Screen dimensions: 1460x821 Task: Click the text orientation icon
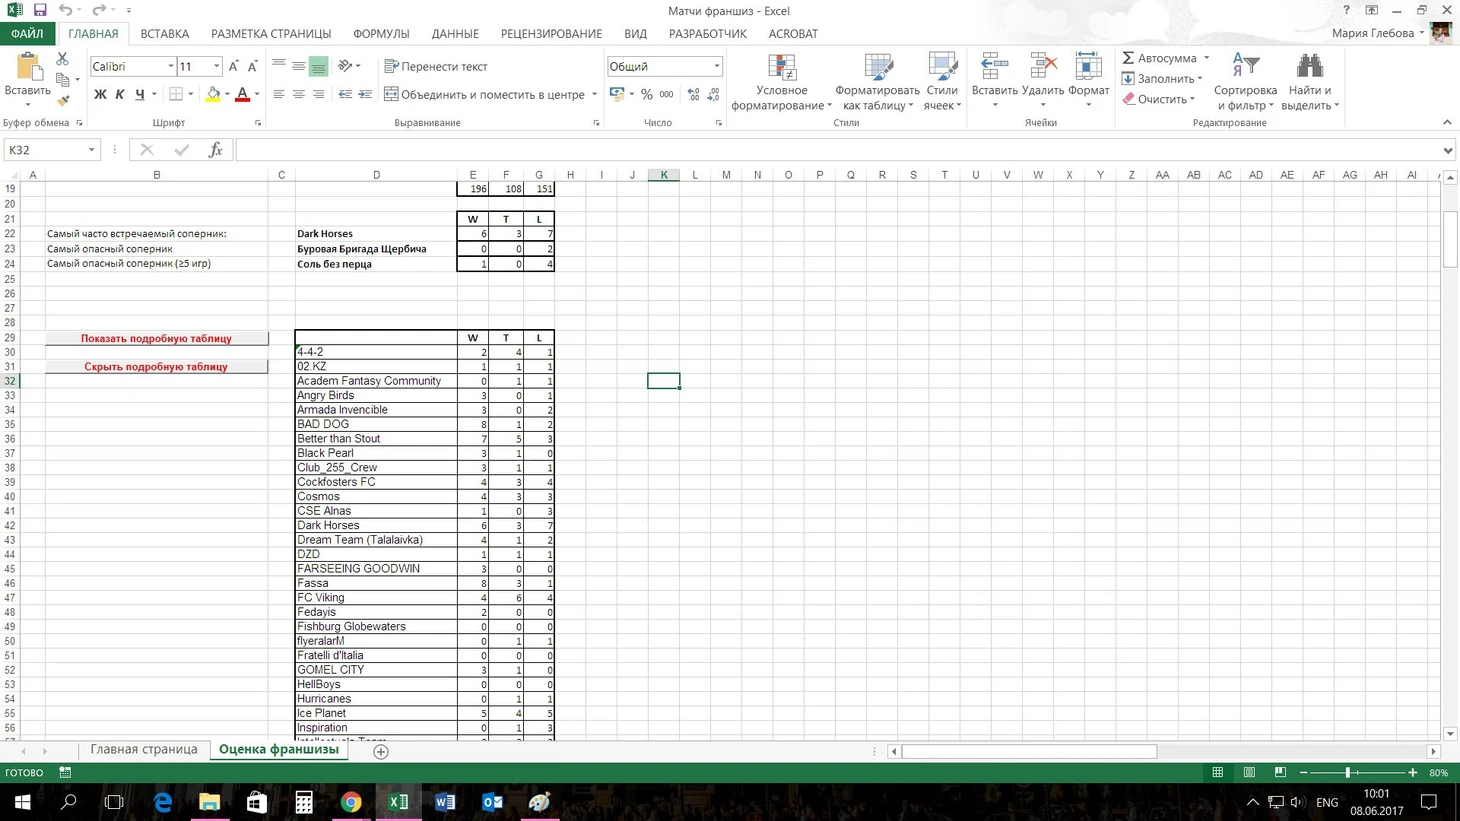click(345, 66)
